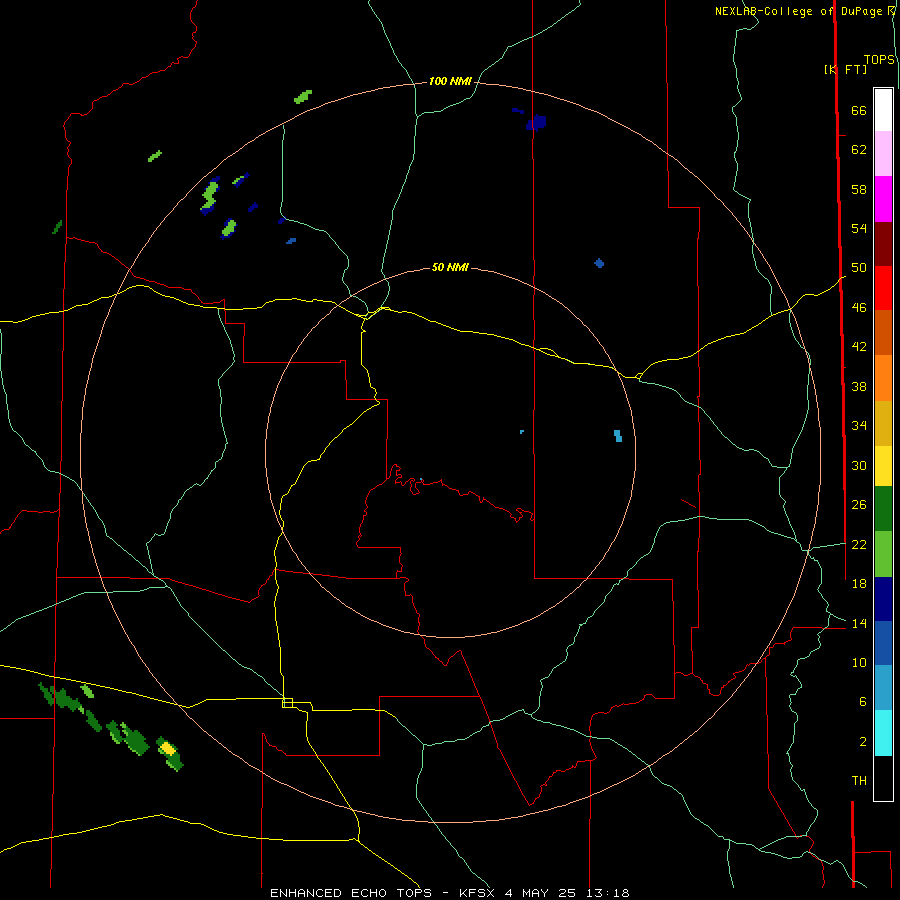
Task: Click the light pink legend swatch
Action: (x=883, y=153)
